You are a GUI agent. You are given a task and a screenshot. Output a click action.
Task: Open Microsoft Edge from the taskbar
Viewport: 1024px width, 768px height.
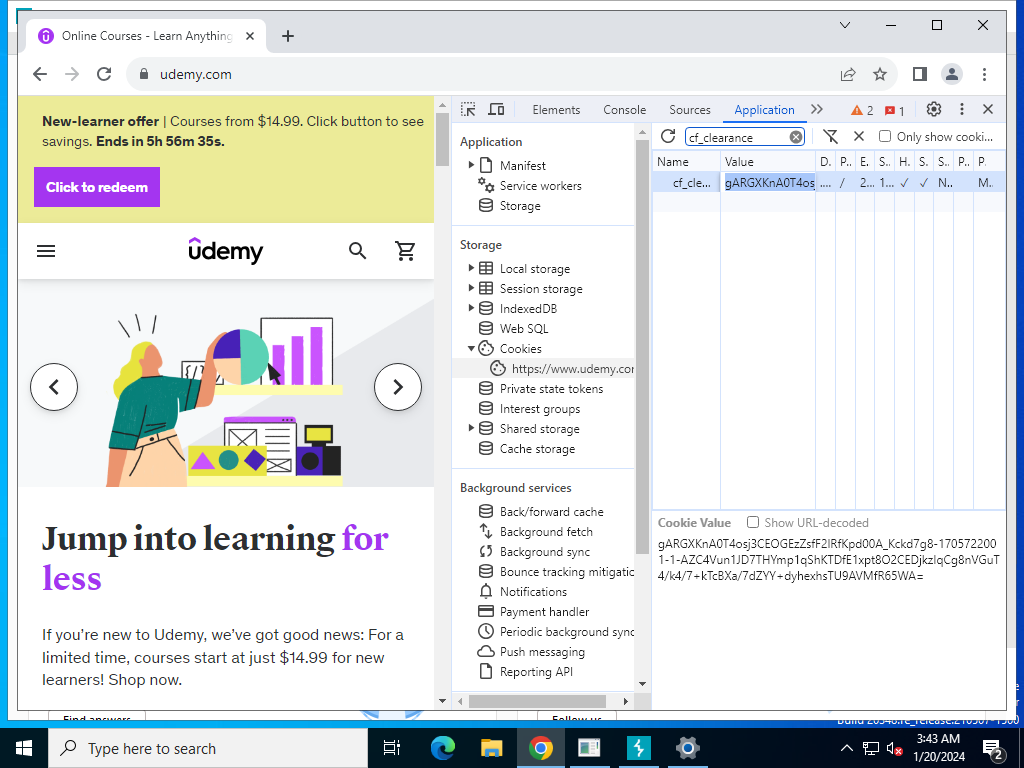(x=442, y=748)
